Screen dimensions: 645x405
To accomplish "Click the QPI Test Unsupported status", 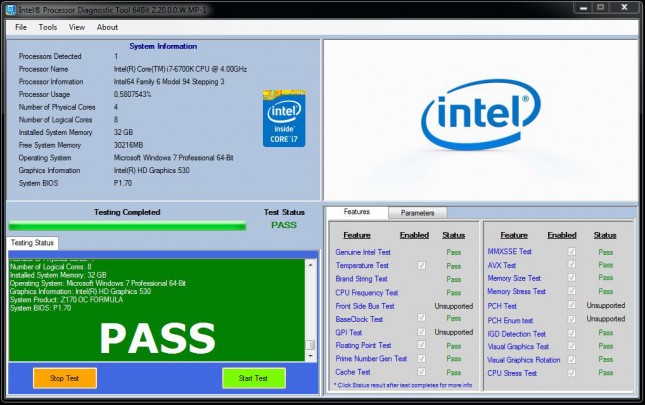I will click(x=454, y=332).
